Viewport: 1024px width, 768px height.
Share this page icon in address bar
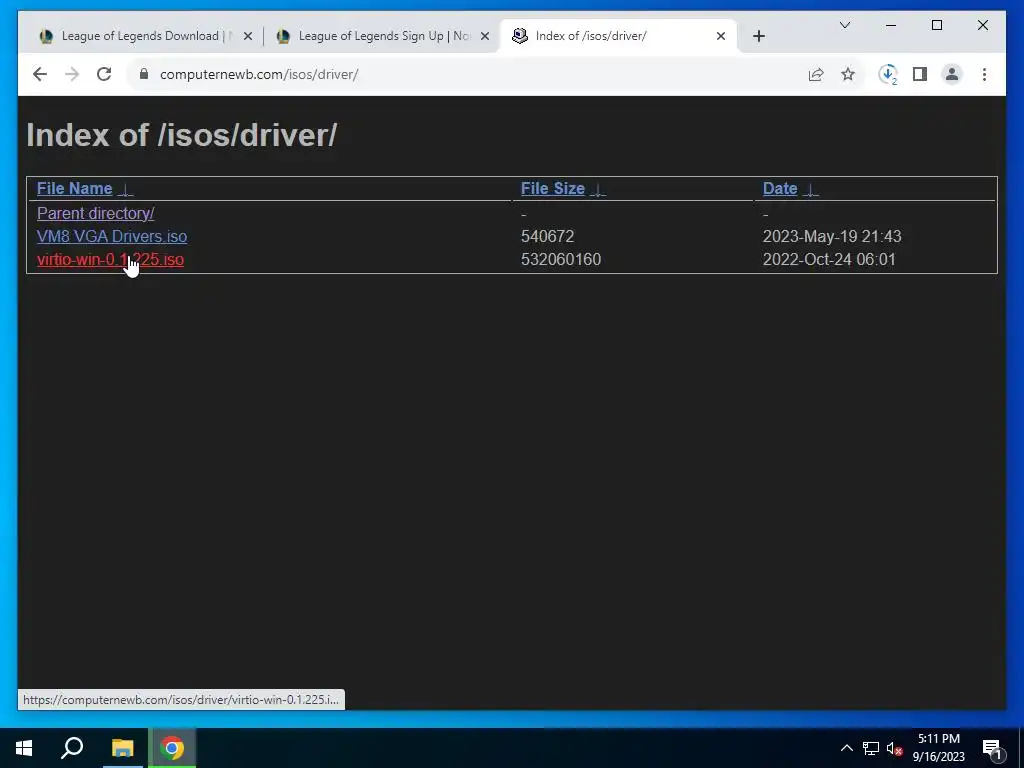[816, 74]
